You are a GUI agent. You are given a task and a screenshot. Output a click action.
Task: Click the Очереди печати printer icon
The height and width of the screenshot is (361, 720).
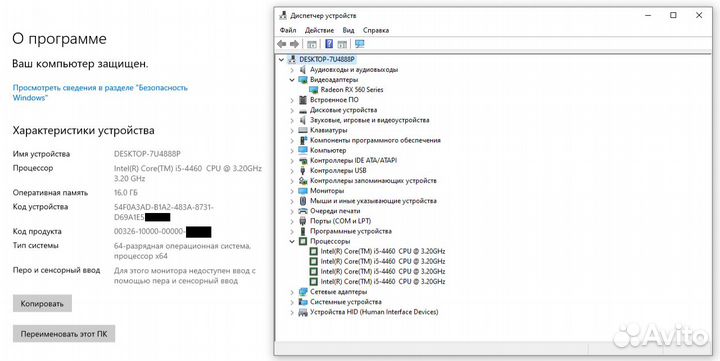pyautogui.click(x=303, y=211)
